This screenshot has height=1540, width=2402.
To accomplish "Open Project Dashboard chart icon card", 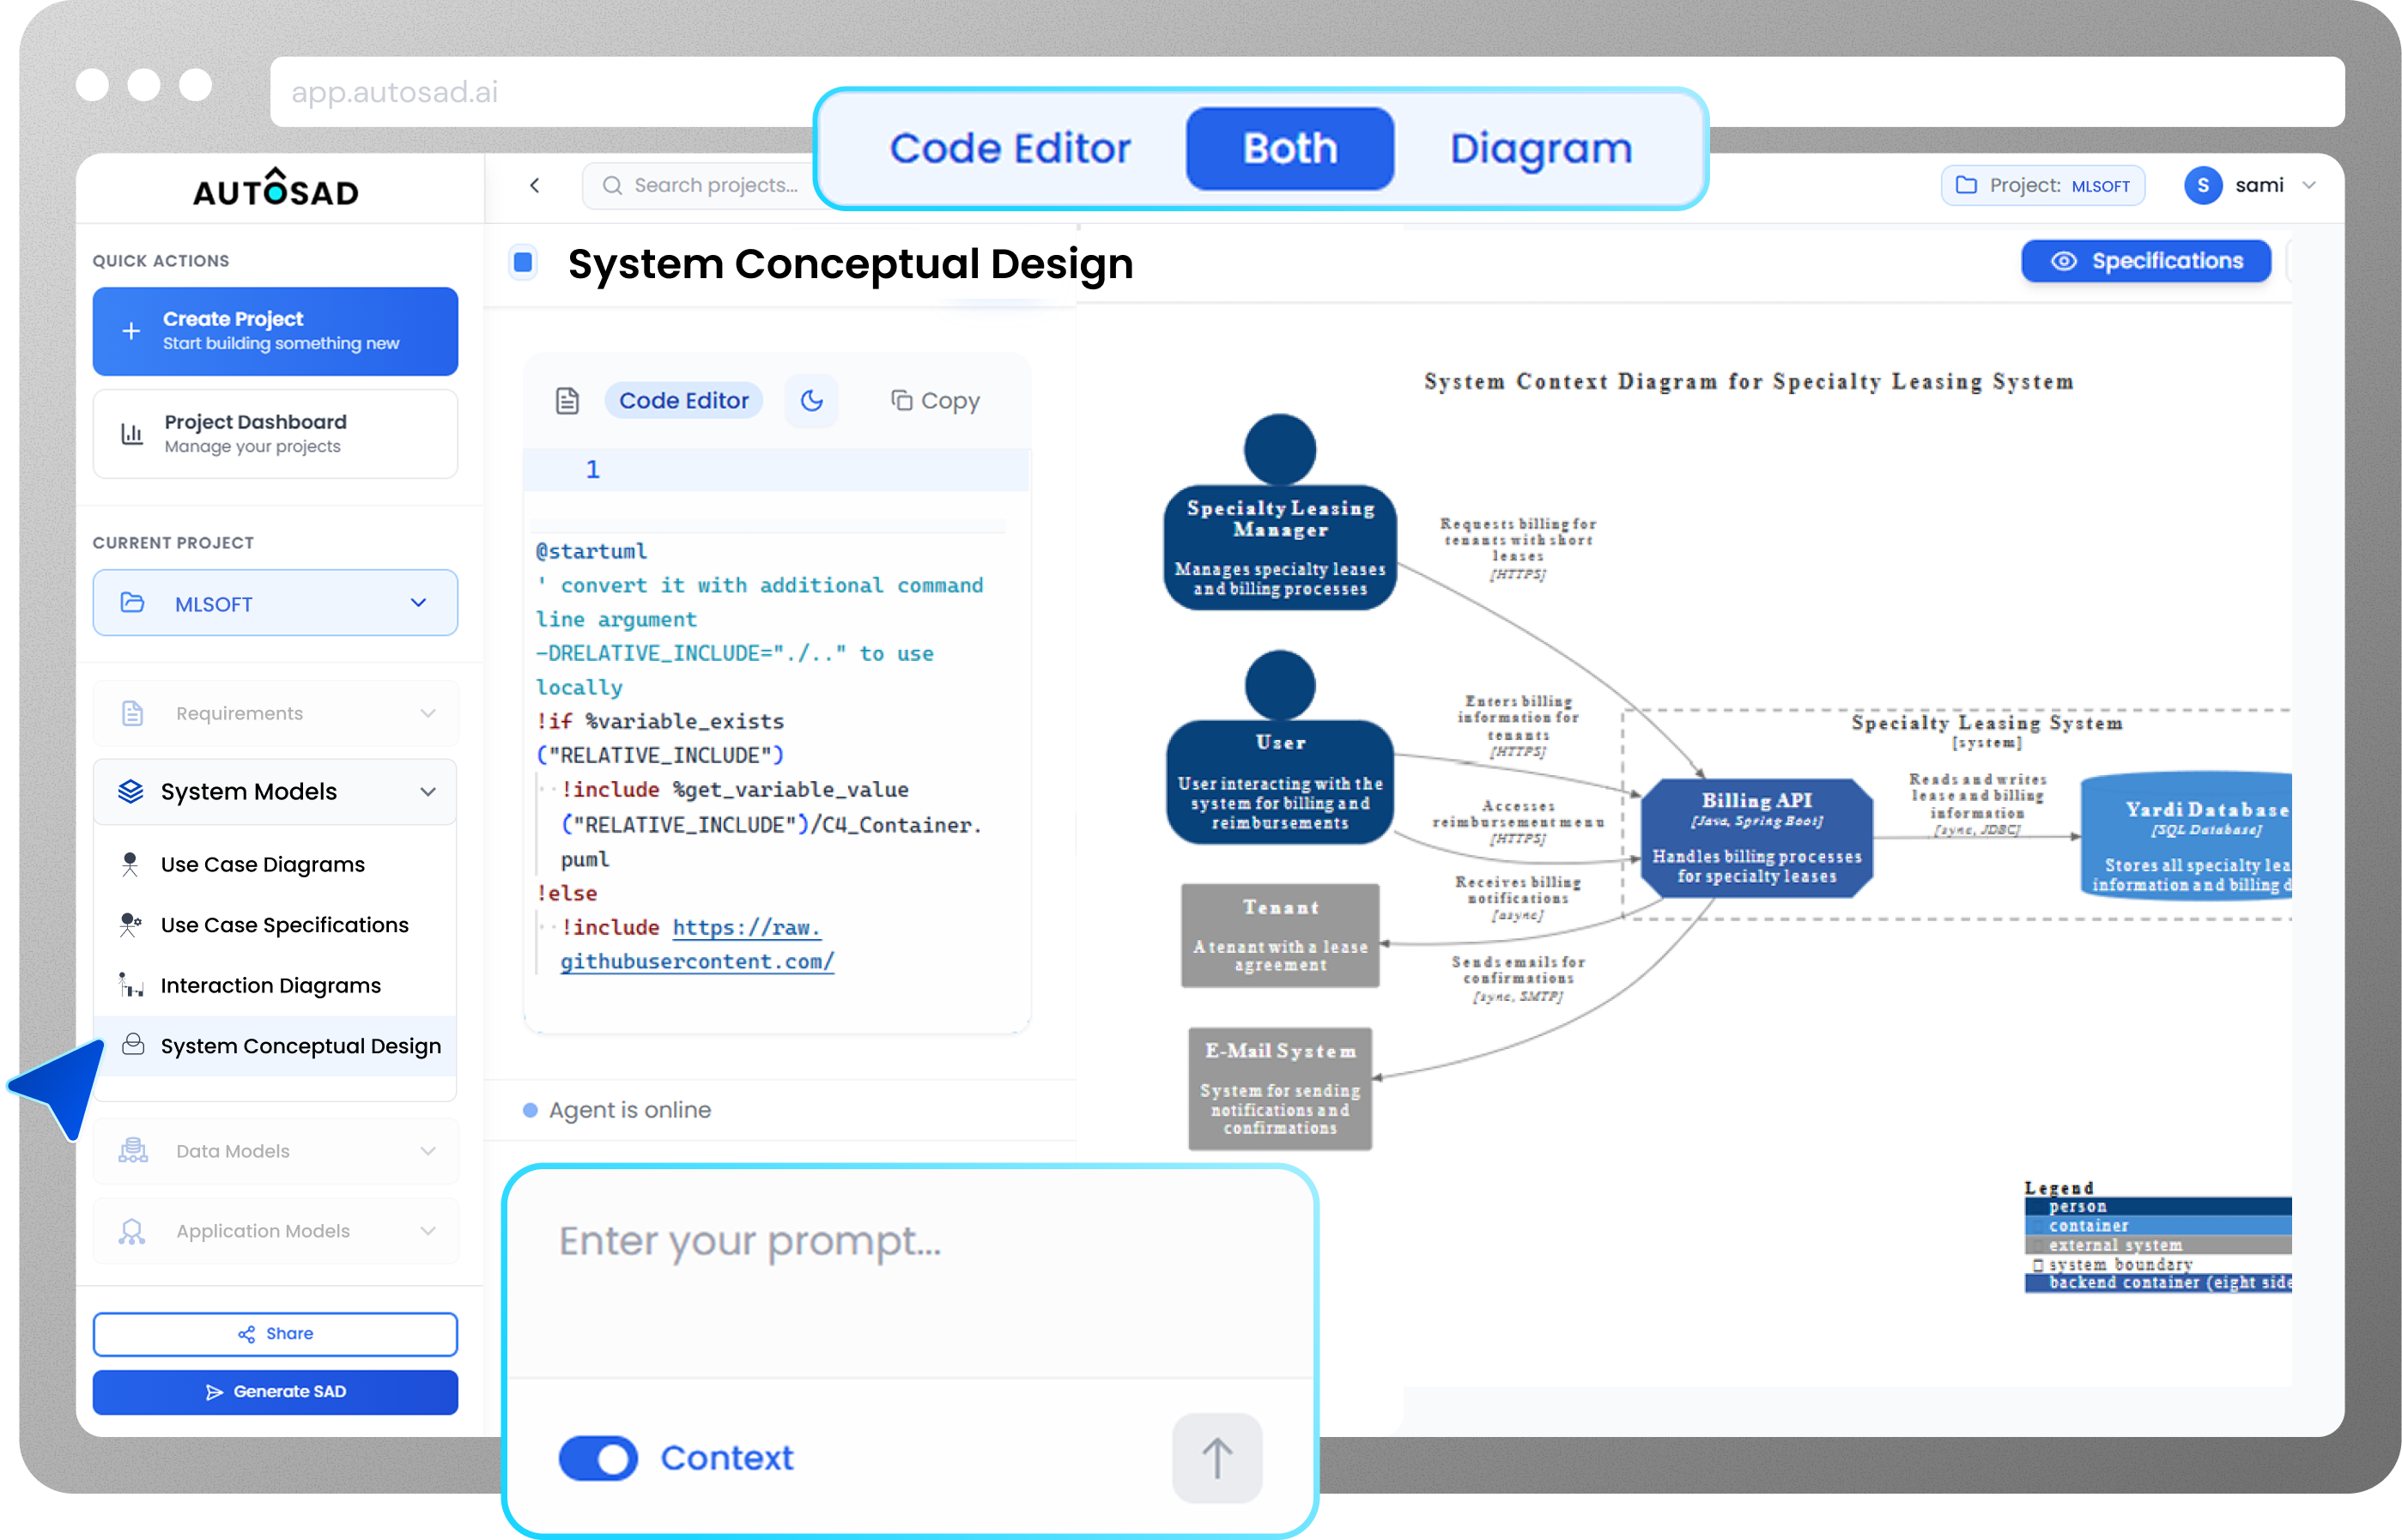I will coord(275,434).
